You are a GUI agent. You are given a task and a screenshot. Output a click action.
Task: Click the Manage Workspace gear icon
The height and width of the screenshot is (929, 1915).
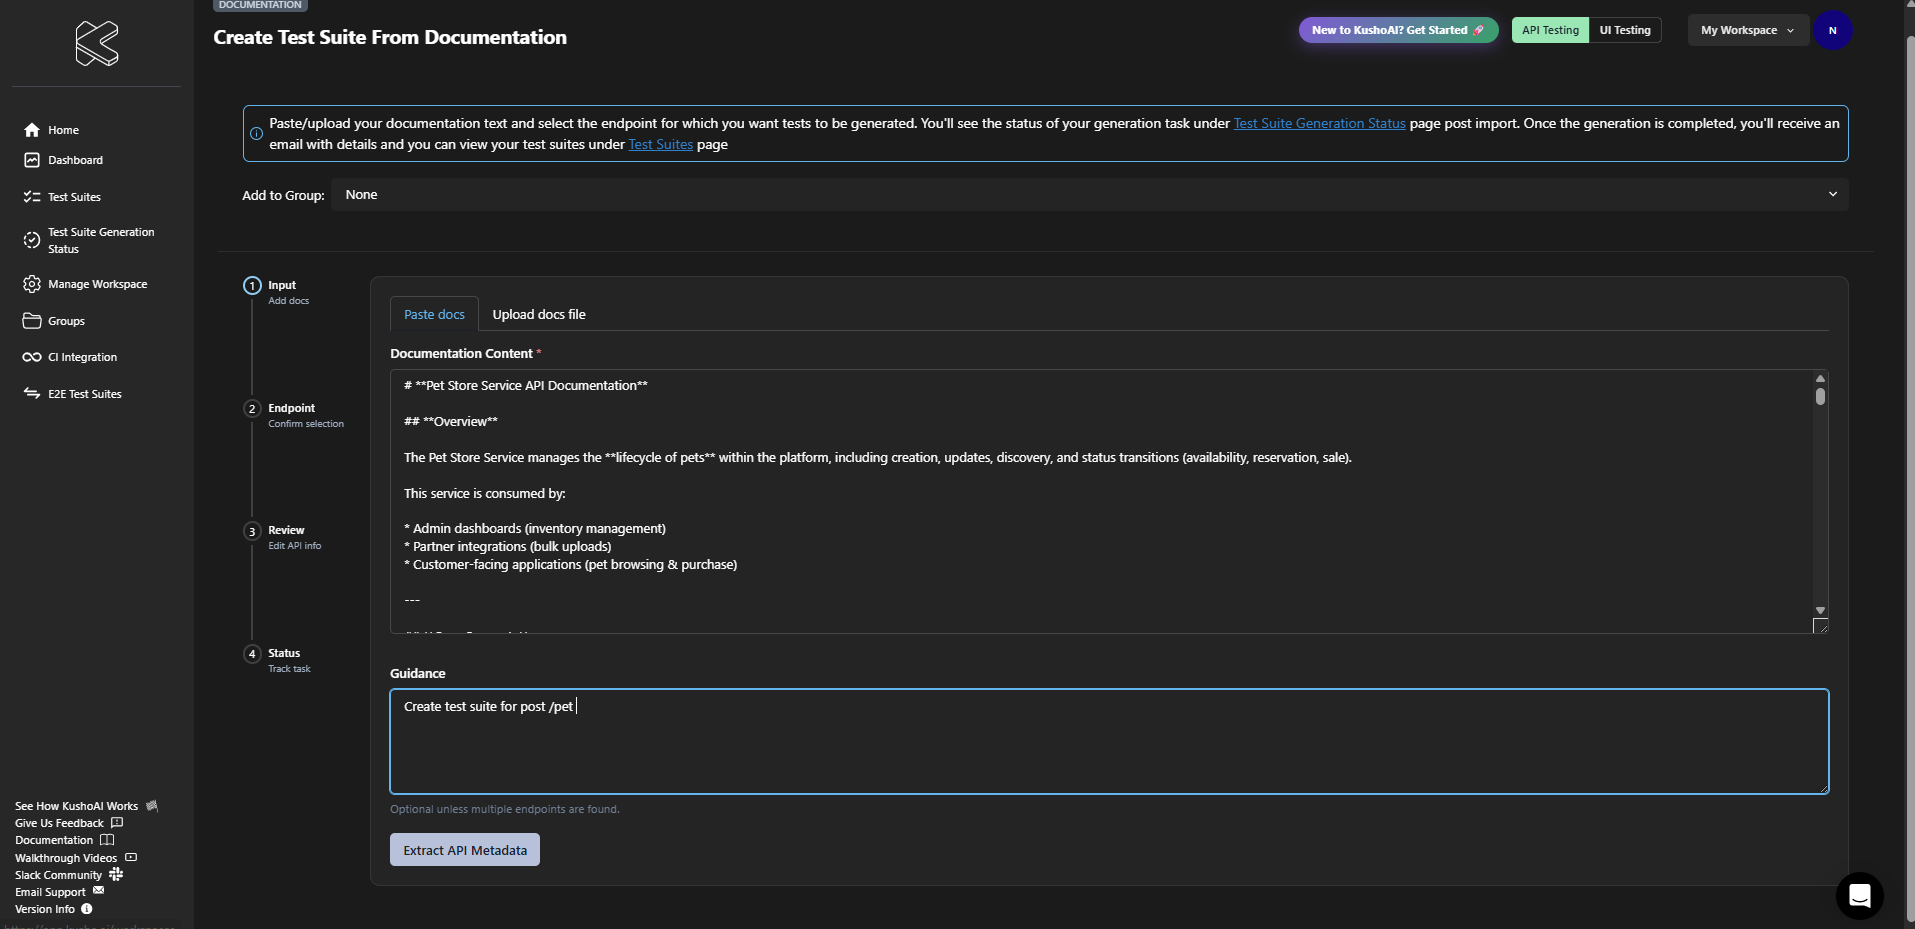32,284
